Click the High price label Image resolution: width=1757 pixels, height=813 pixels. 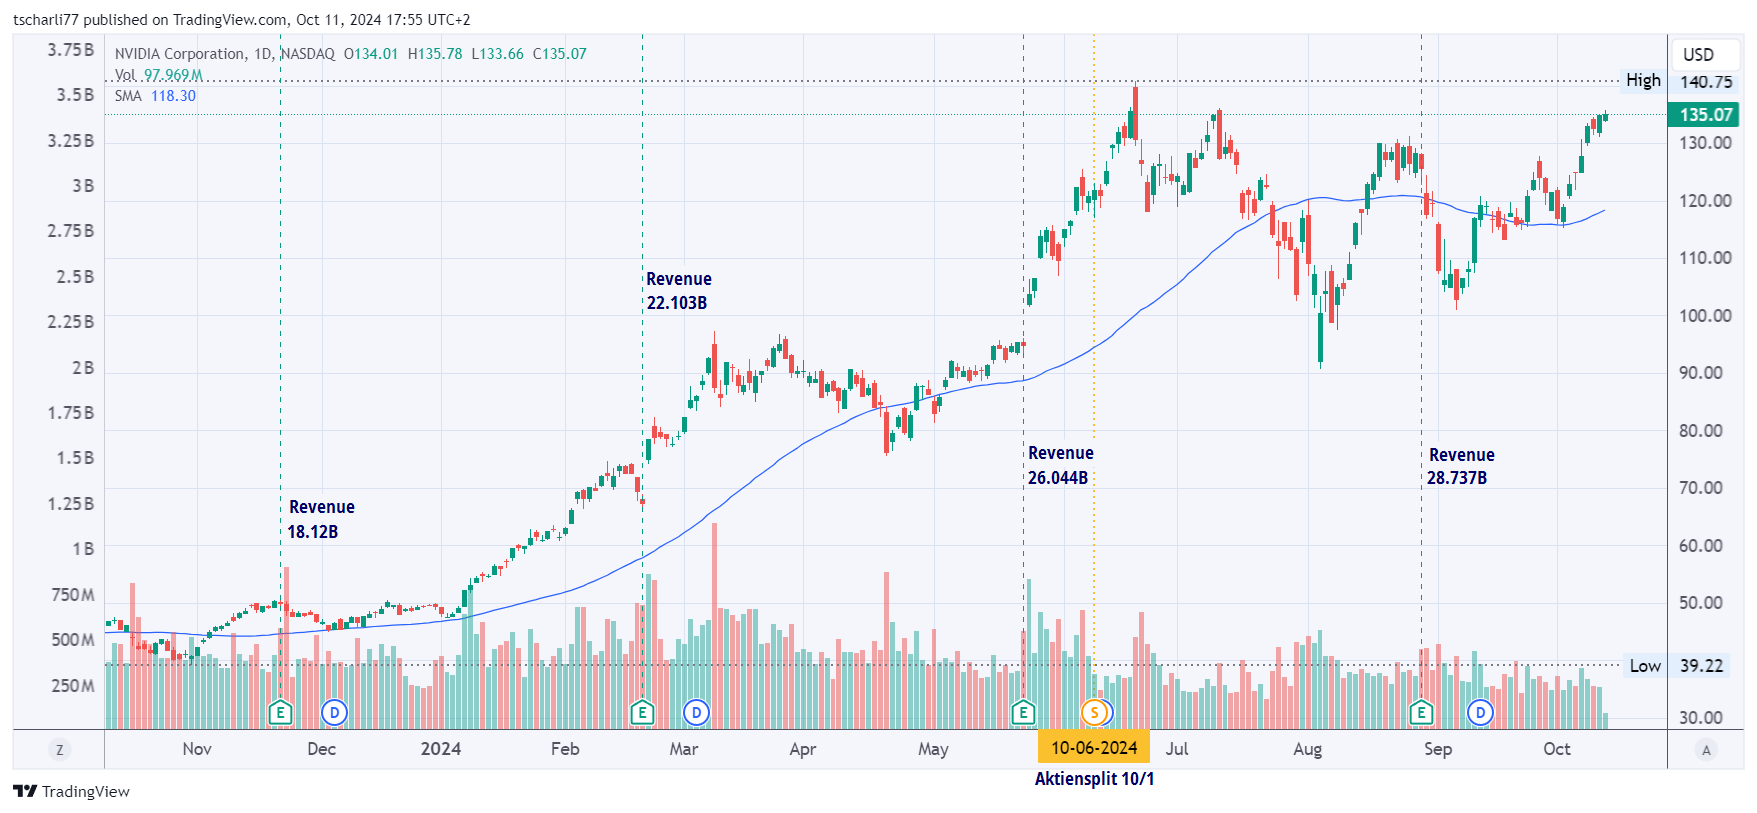pos(1643,81)
